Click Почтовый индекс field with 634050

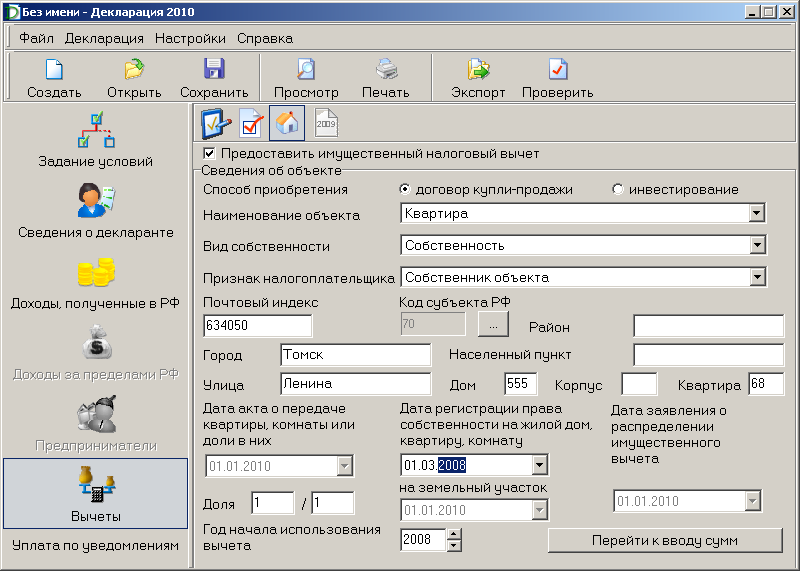pyautogui.click(x=258, y=326)
